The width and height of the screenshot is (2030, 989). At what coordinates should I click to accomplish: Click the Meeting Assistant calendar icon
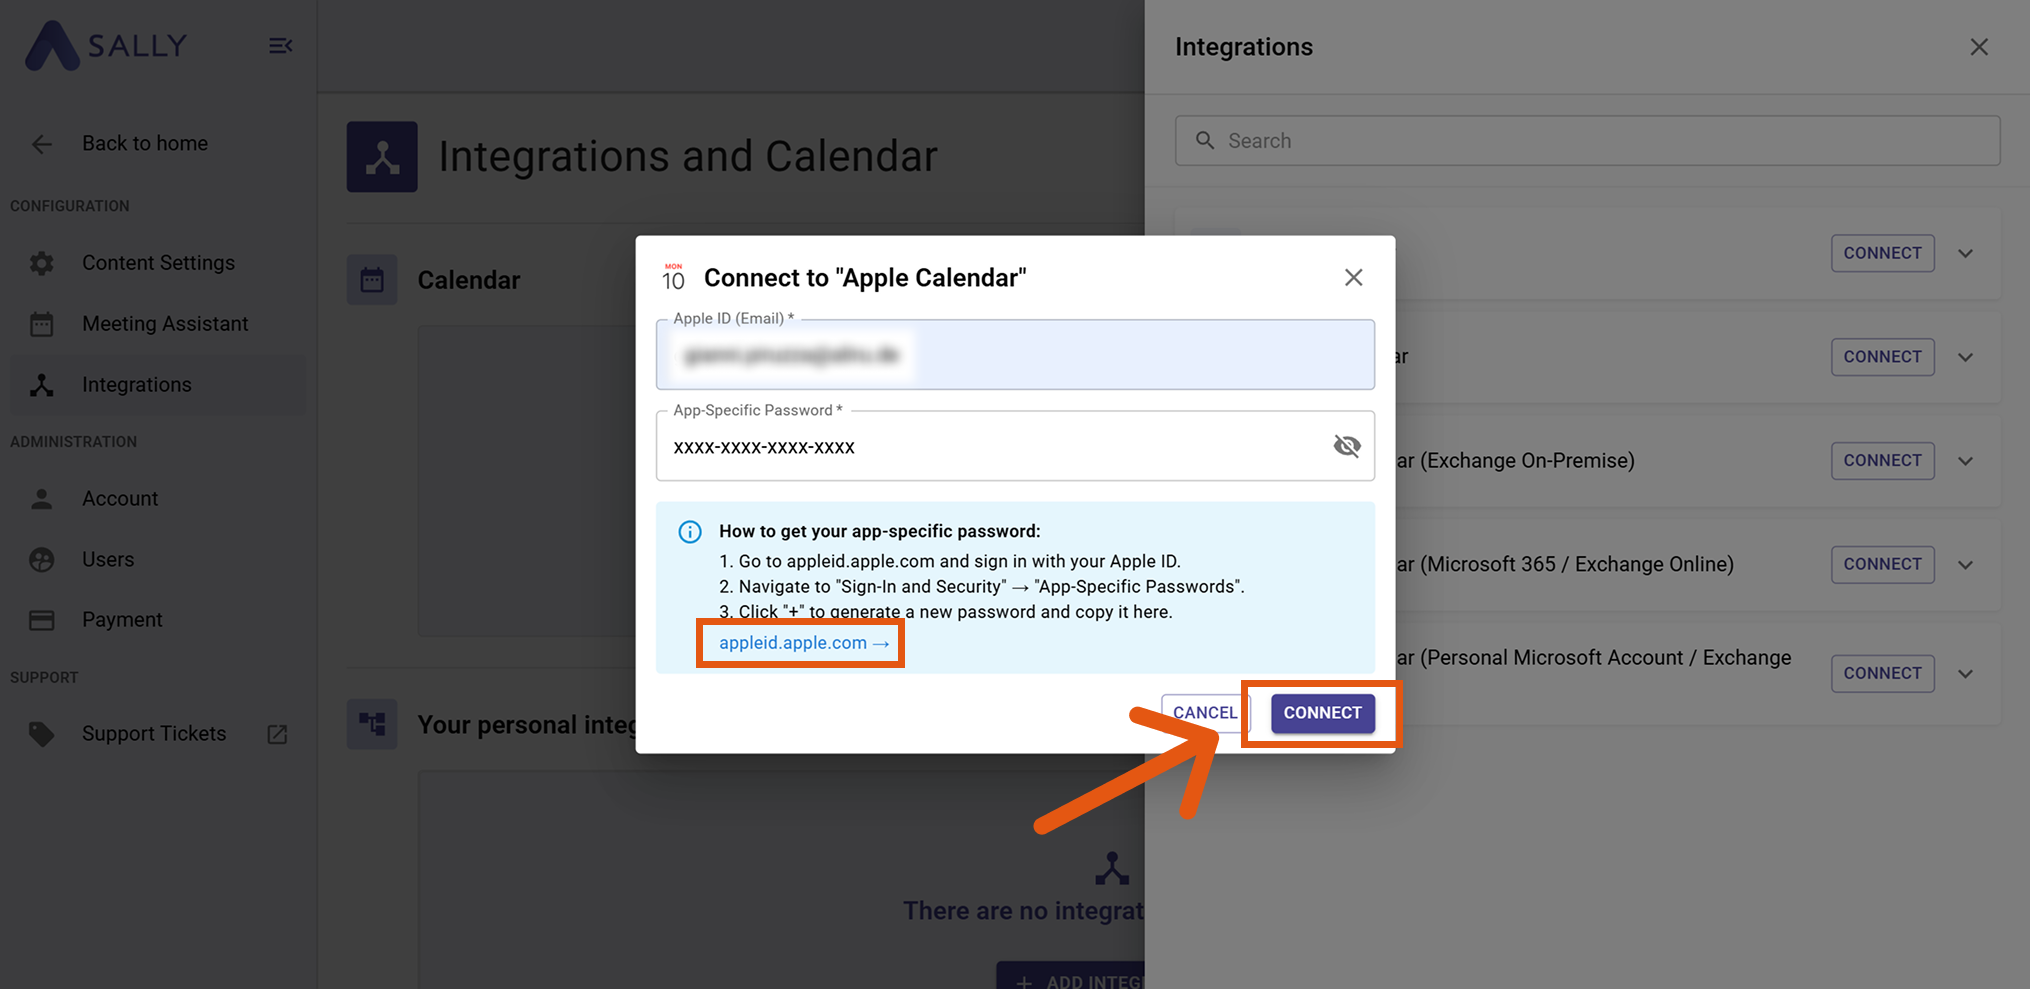(42, 324)
